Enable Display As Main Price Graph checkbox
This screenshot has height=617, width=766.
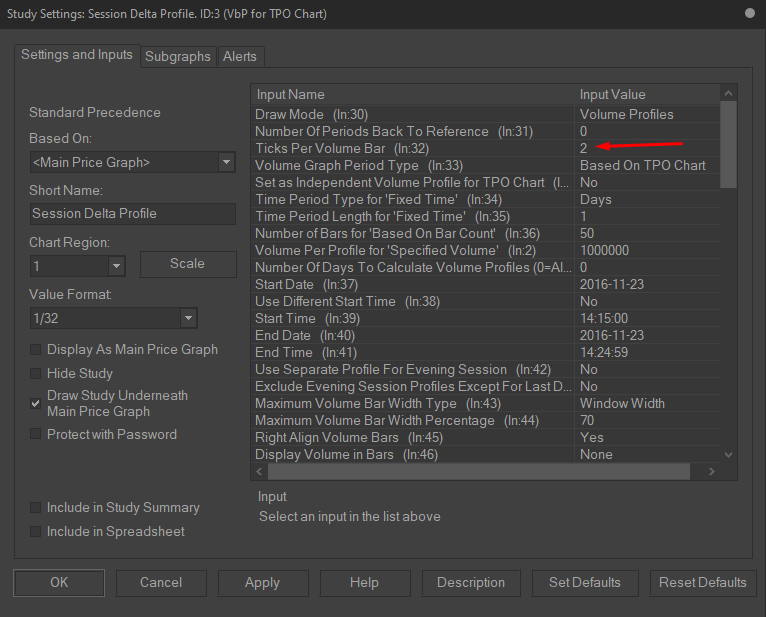coord(35,350)
